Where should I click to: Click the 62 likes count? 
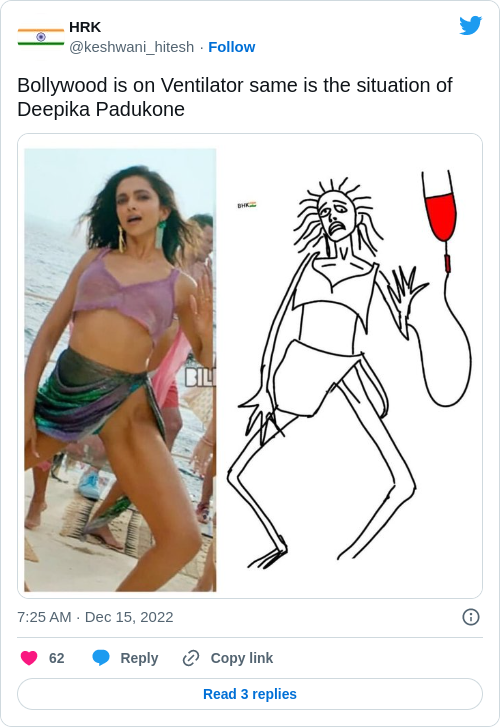(x=57, y=658)
